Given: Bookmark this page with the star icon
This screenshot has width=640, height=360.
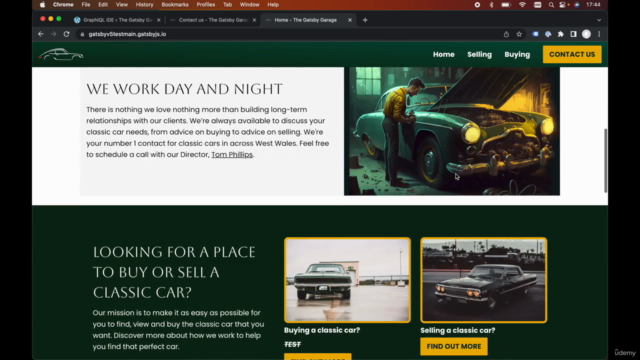Looking at the screenshot, I should point(519,34).
